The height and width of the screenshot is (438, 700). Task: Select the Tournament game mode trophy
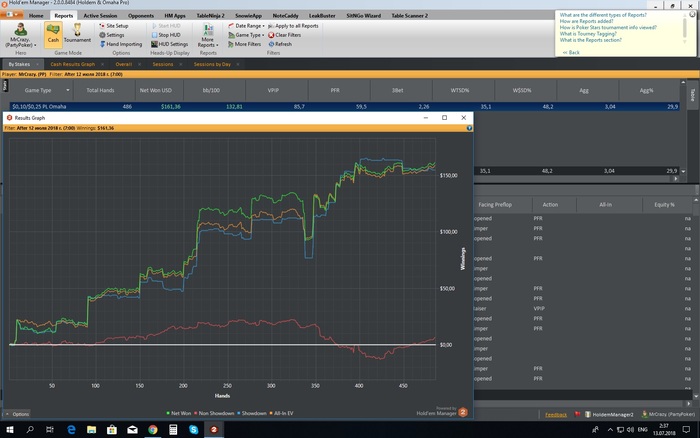pos(77,33)
